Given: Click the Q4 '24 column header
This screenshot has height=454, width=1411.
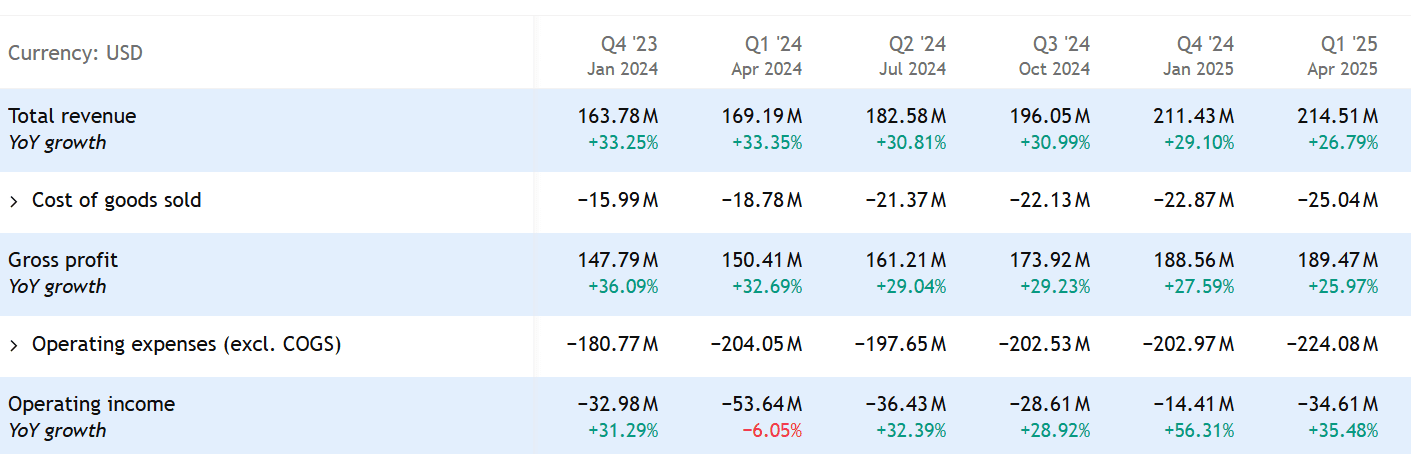Looking at the screenshot, I should pyautogui.click(x=1205, y=45).
